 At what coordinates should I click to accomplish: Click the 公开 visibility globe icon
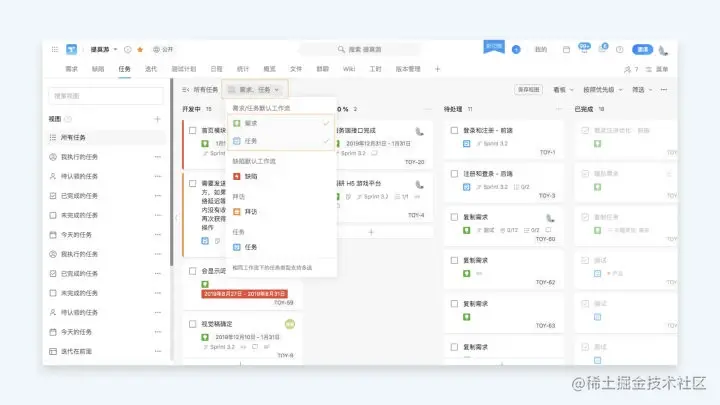click(x=156, y=50)
